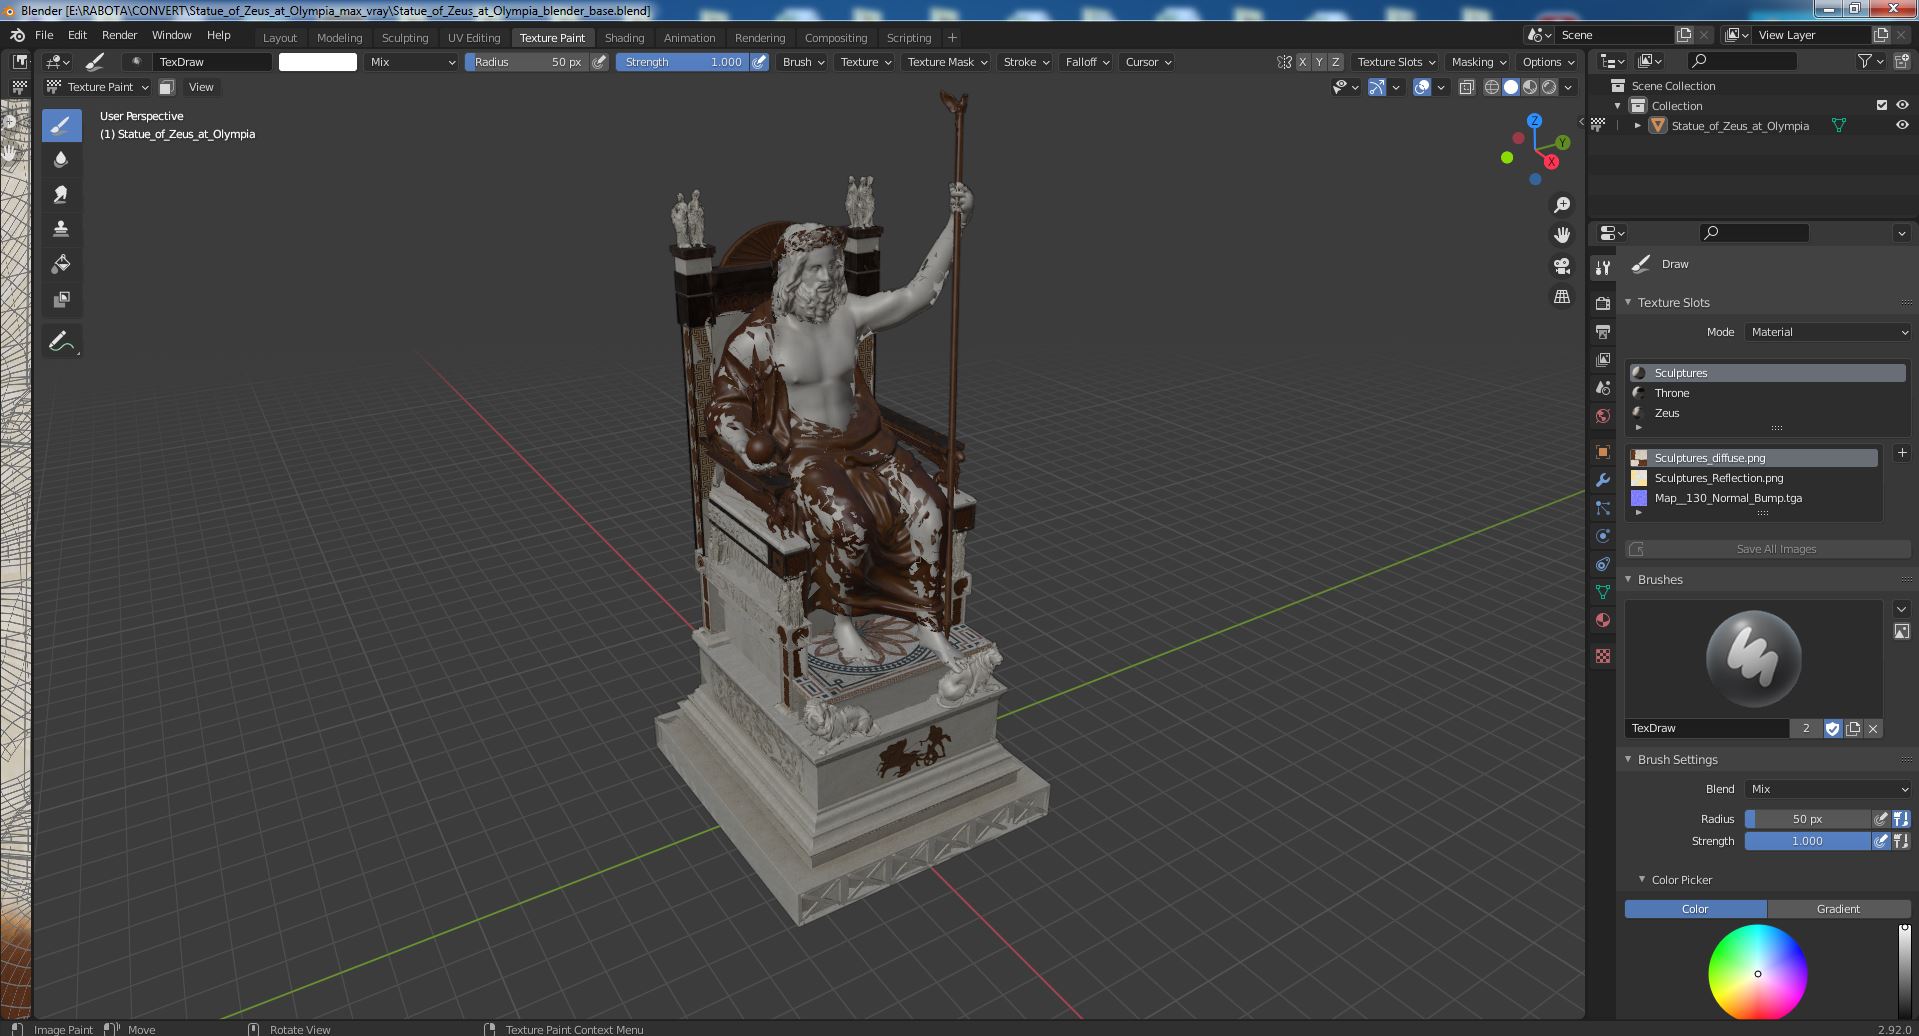1919x1036 pixels.
Task: Select the Color picker tab
Action: (1695, 909)
